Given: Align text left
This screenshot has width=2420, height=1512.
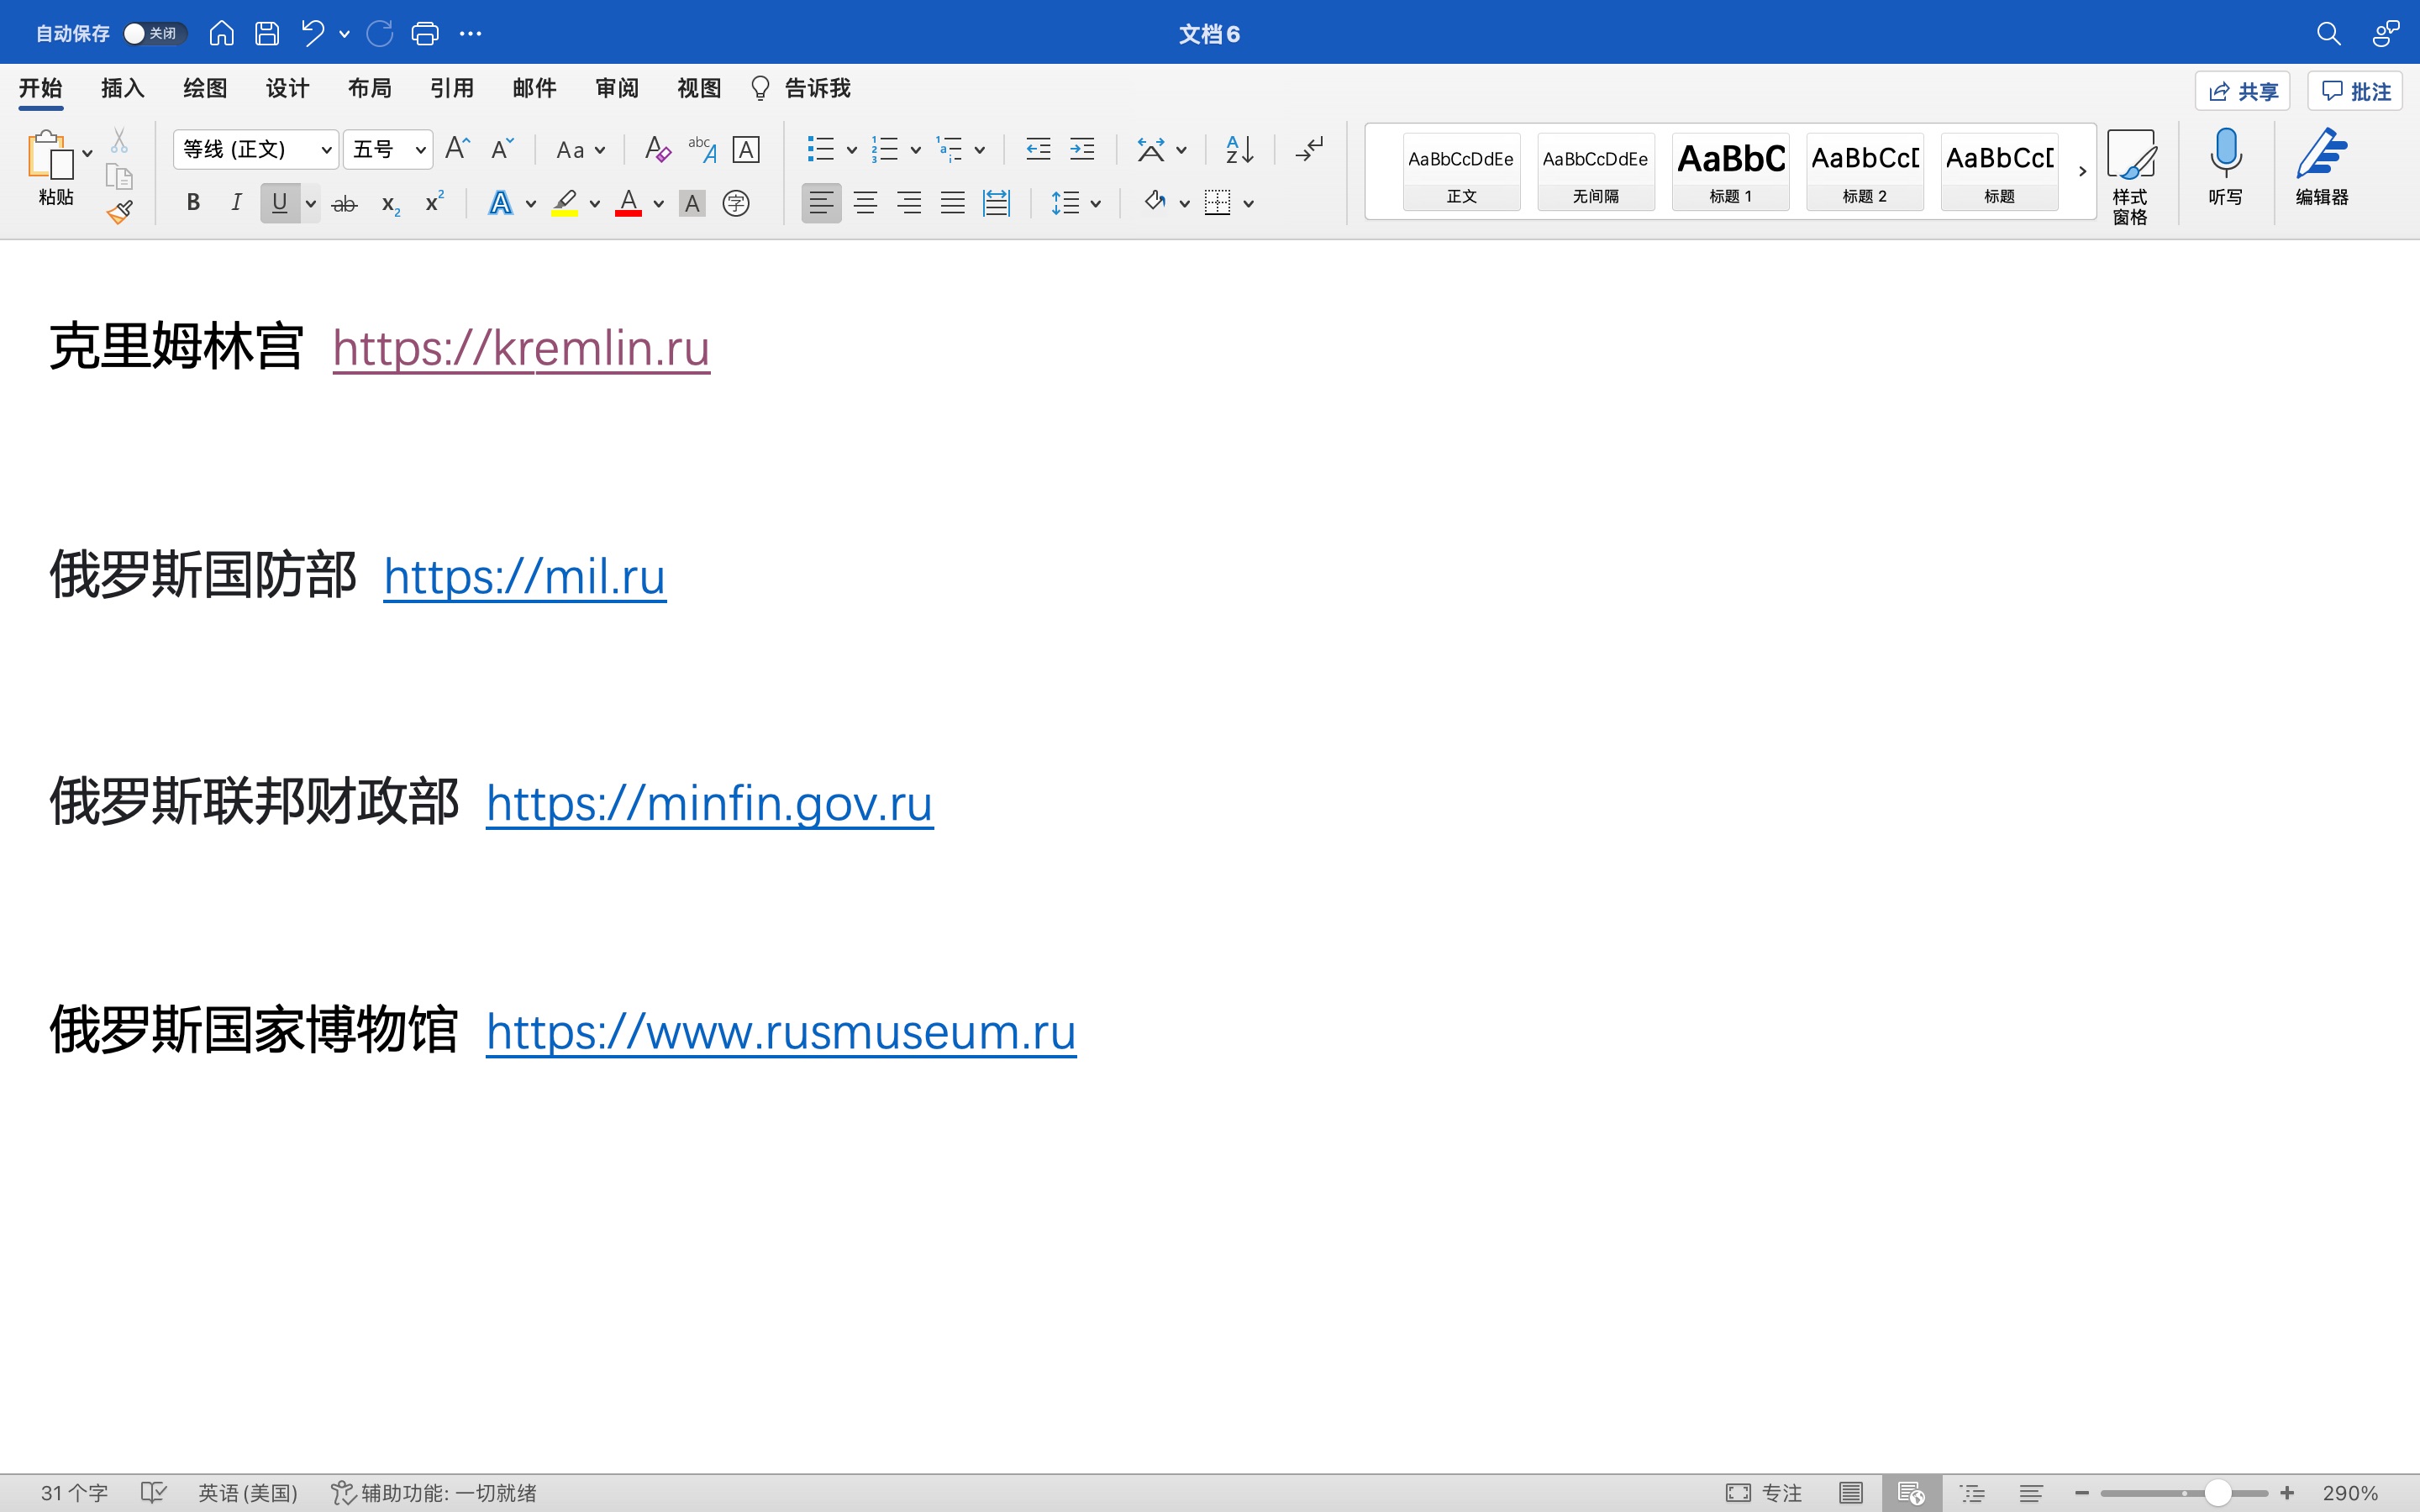Looking at the screenshot, I should point(821,203).
